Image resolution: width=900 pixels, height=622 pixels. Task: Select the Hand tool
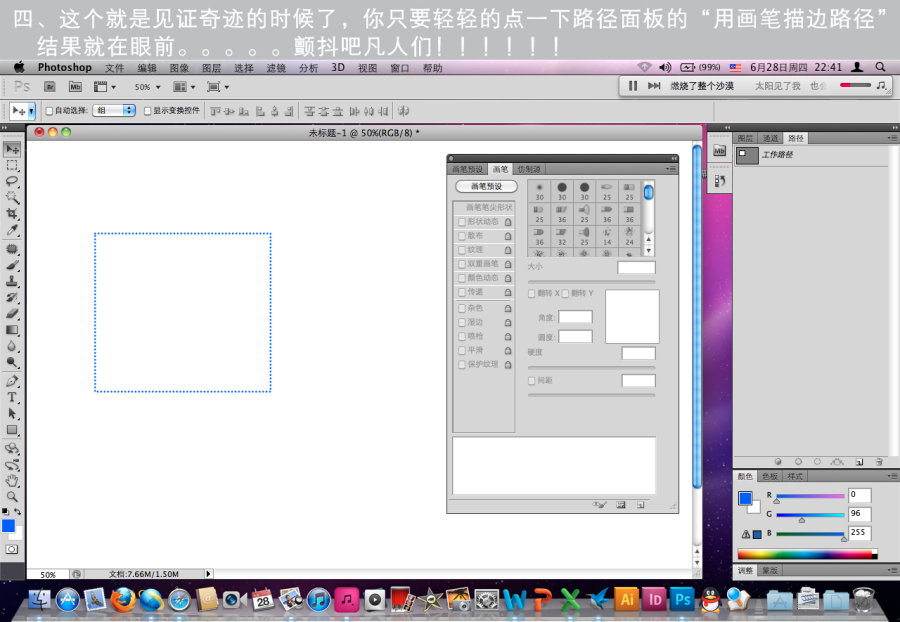click(x=12, y=481)
